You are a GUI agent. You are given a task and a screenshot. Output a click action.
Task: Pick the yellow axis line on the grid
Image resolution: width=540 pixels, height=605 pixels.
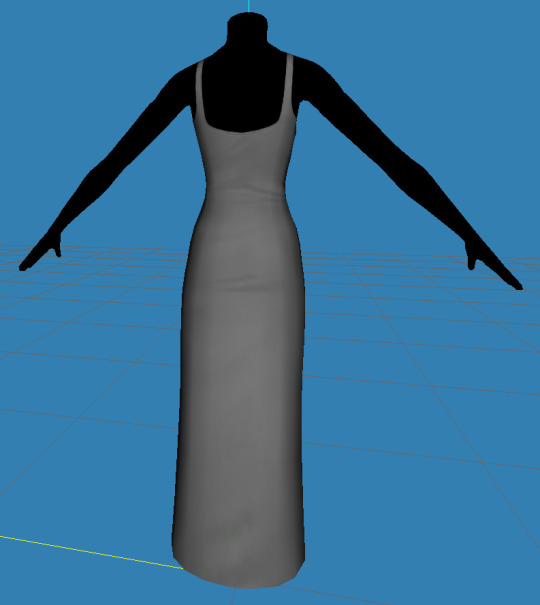91,552
